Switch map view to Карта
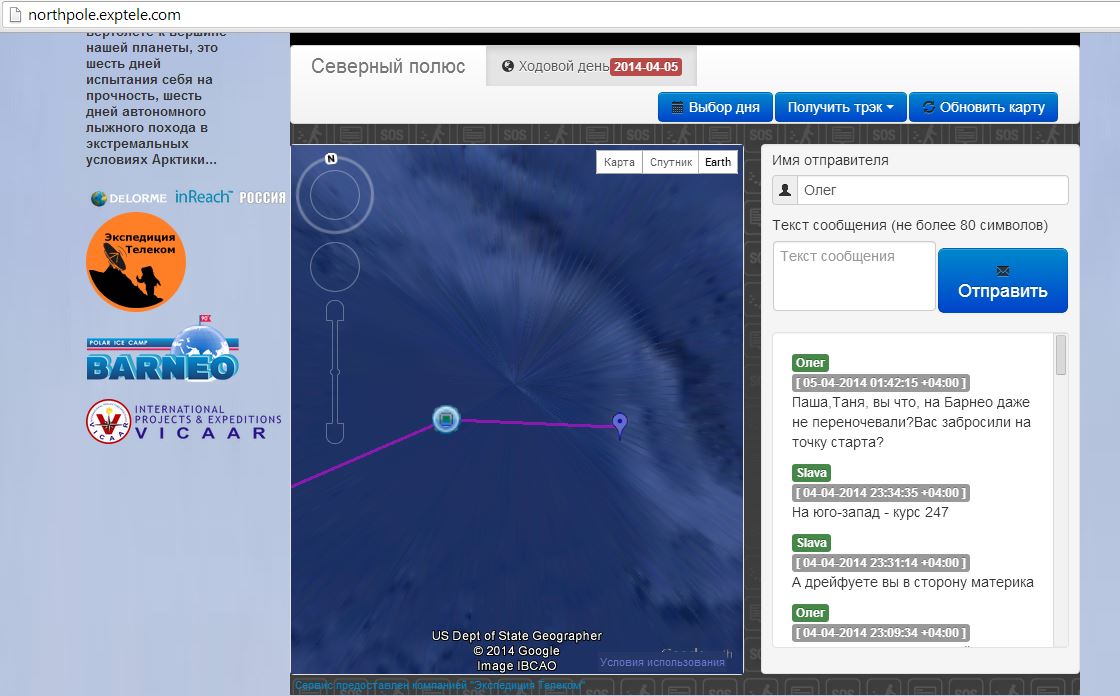The height and width of the screenshot is (696, 1120). [619, 162]
